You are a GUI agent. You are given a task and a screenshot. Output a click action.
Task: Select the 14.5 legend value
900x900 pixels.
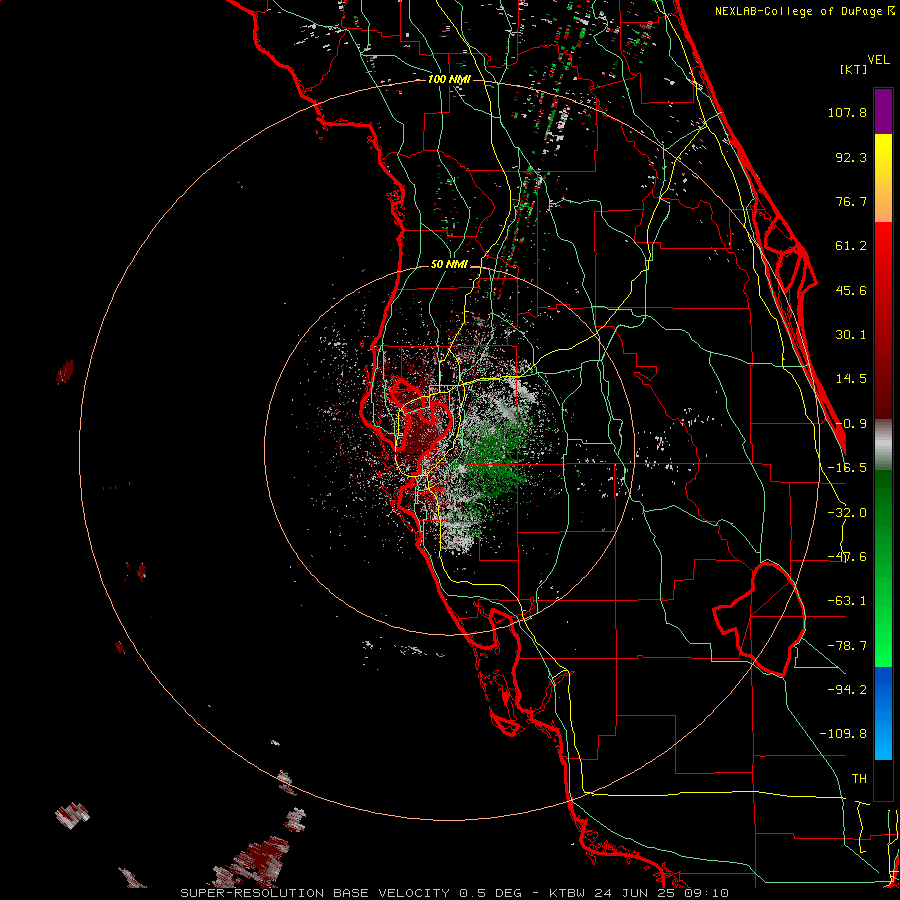851,379
